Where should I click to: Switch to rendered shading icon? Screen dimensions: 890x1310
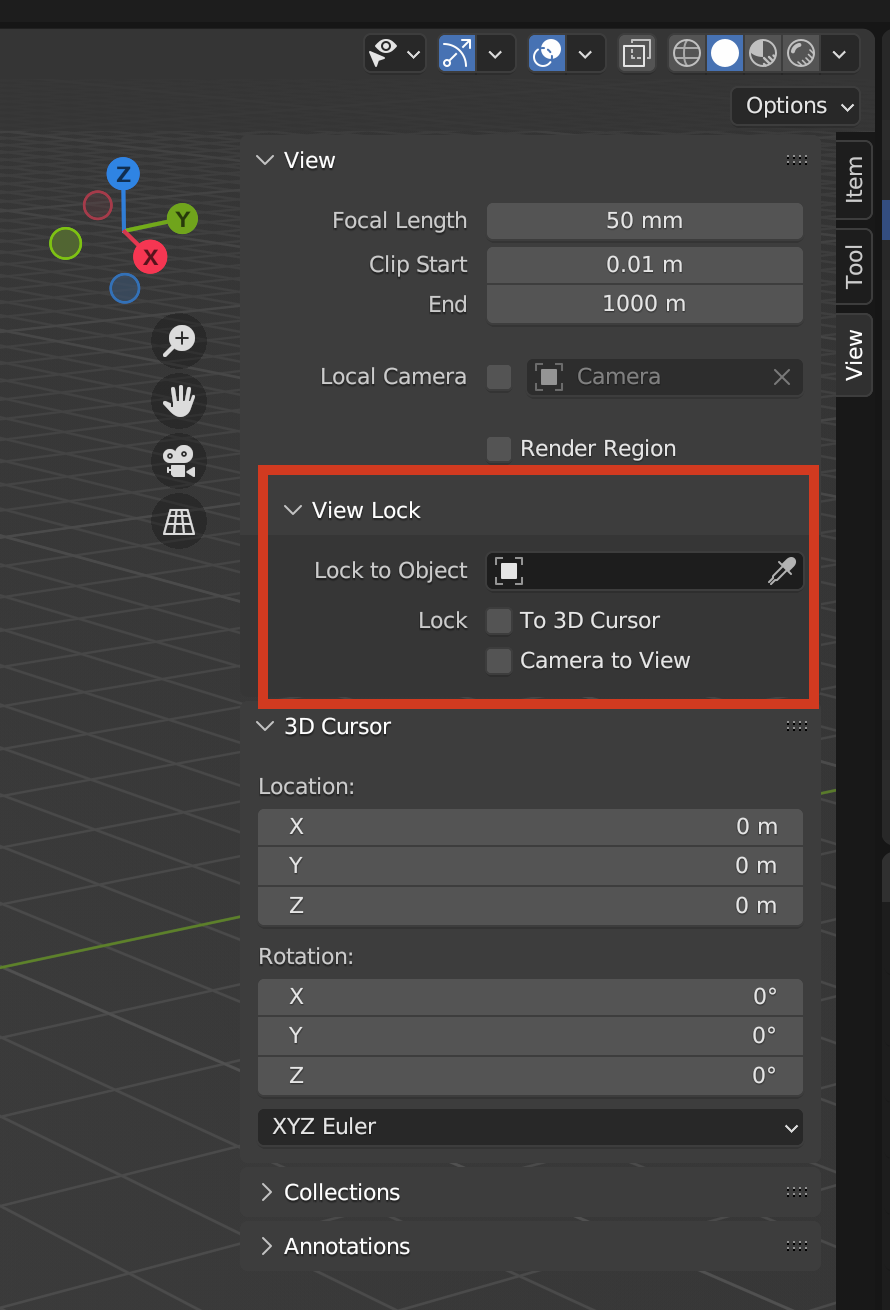[x=801, y=53]
